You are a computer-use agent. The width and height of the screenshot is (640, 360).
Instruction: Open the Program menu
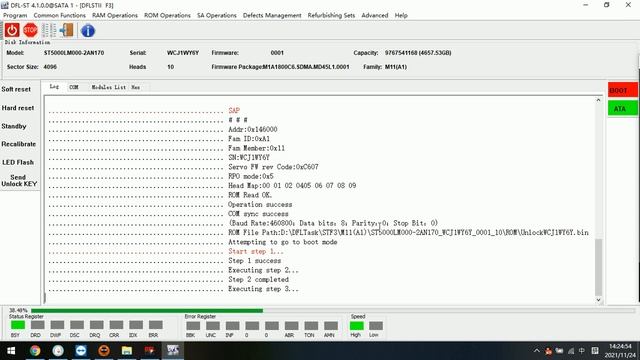(x=15, y=15)
